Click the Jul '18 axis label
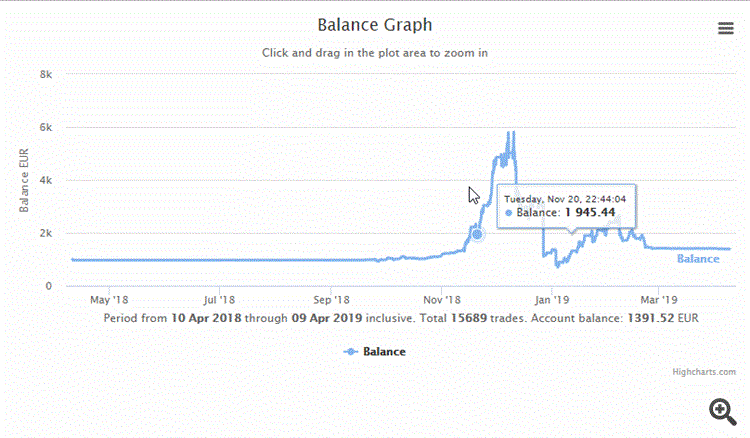Viewport: 750px width, 438px height. pos(219,300)
